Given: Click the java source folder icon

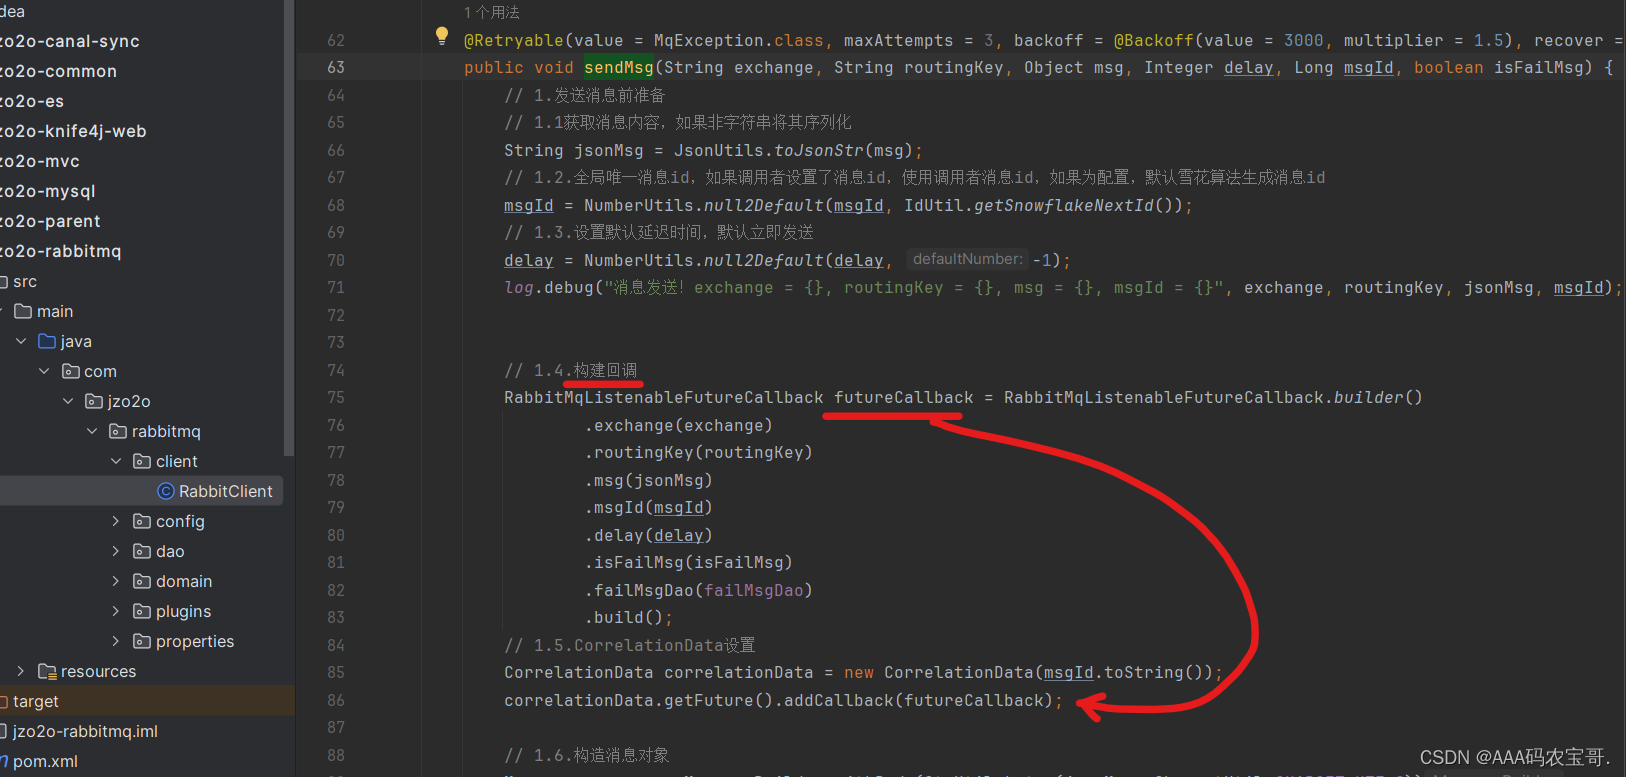Looking at the screenshot, I should point(47,341).
